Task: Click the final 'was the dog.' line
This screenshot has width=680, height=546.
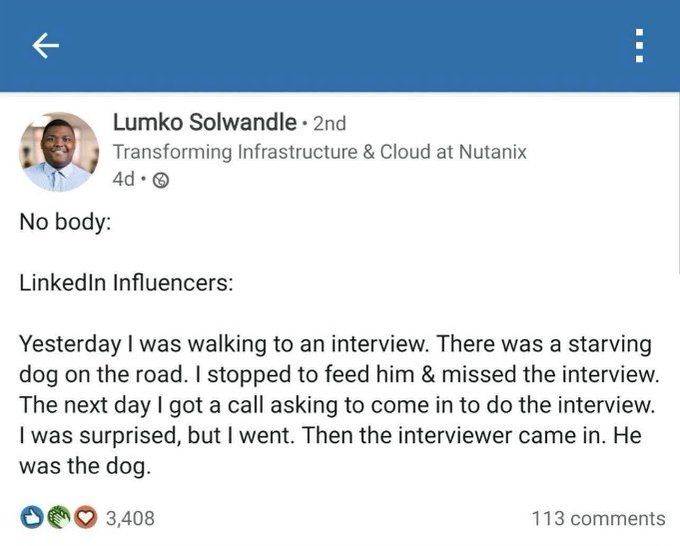Action: (85, 467)
